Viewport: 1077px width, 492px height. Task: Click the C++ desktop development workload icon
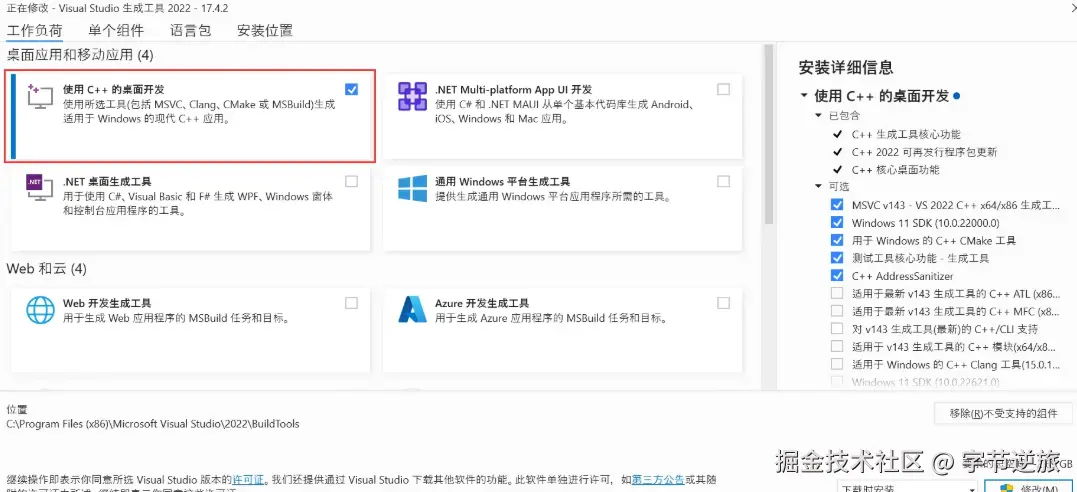pos(40,96)
